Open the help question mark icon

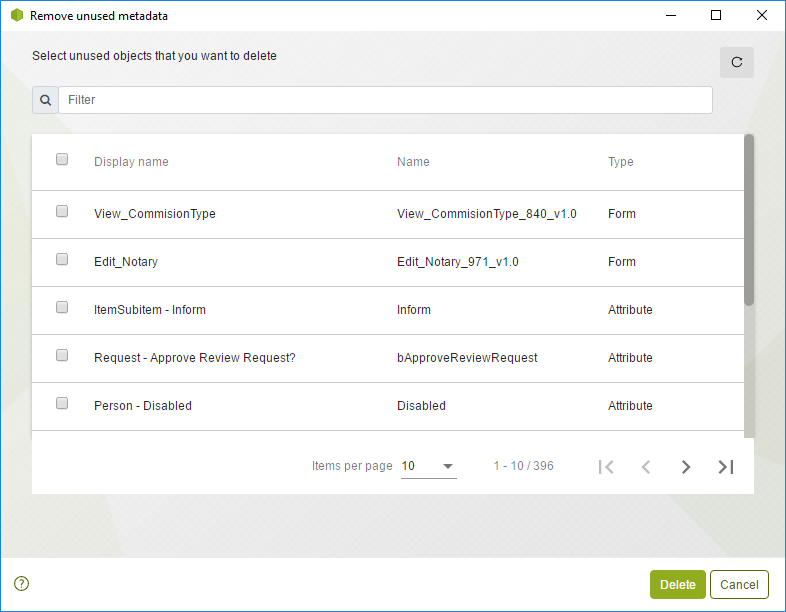(22, 583)
